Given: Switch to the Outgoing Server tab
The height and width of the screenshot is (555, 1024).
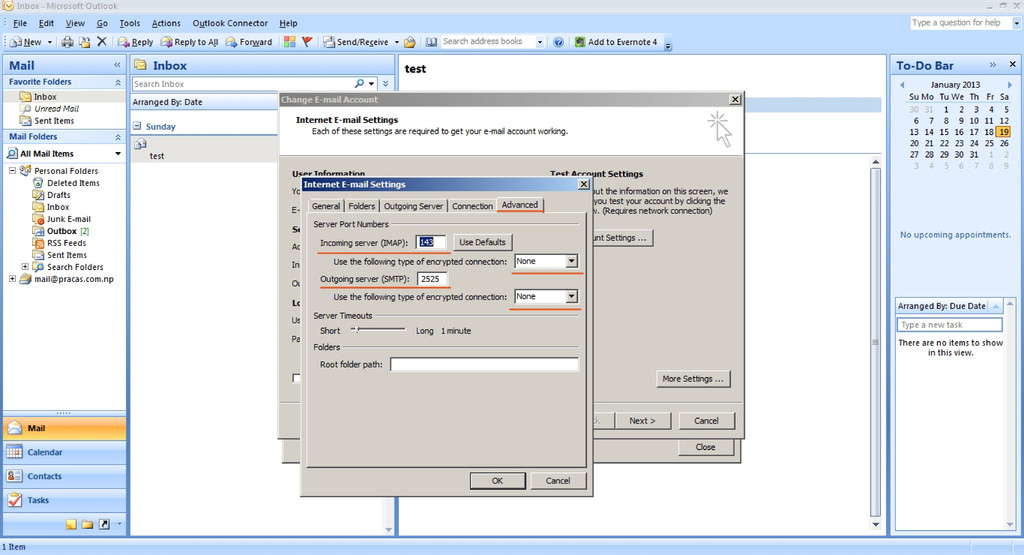Looking at the screenshot, I should pos(413,206).
